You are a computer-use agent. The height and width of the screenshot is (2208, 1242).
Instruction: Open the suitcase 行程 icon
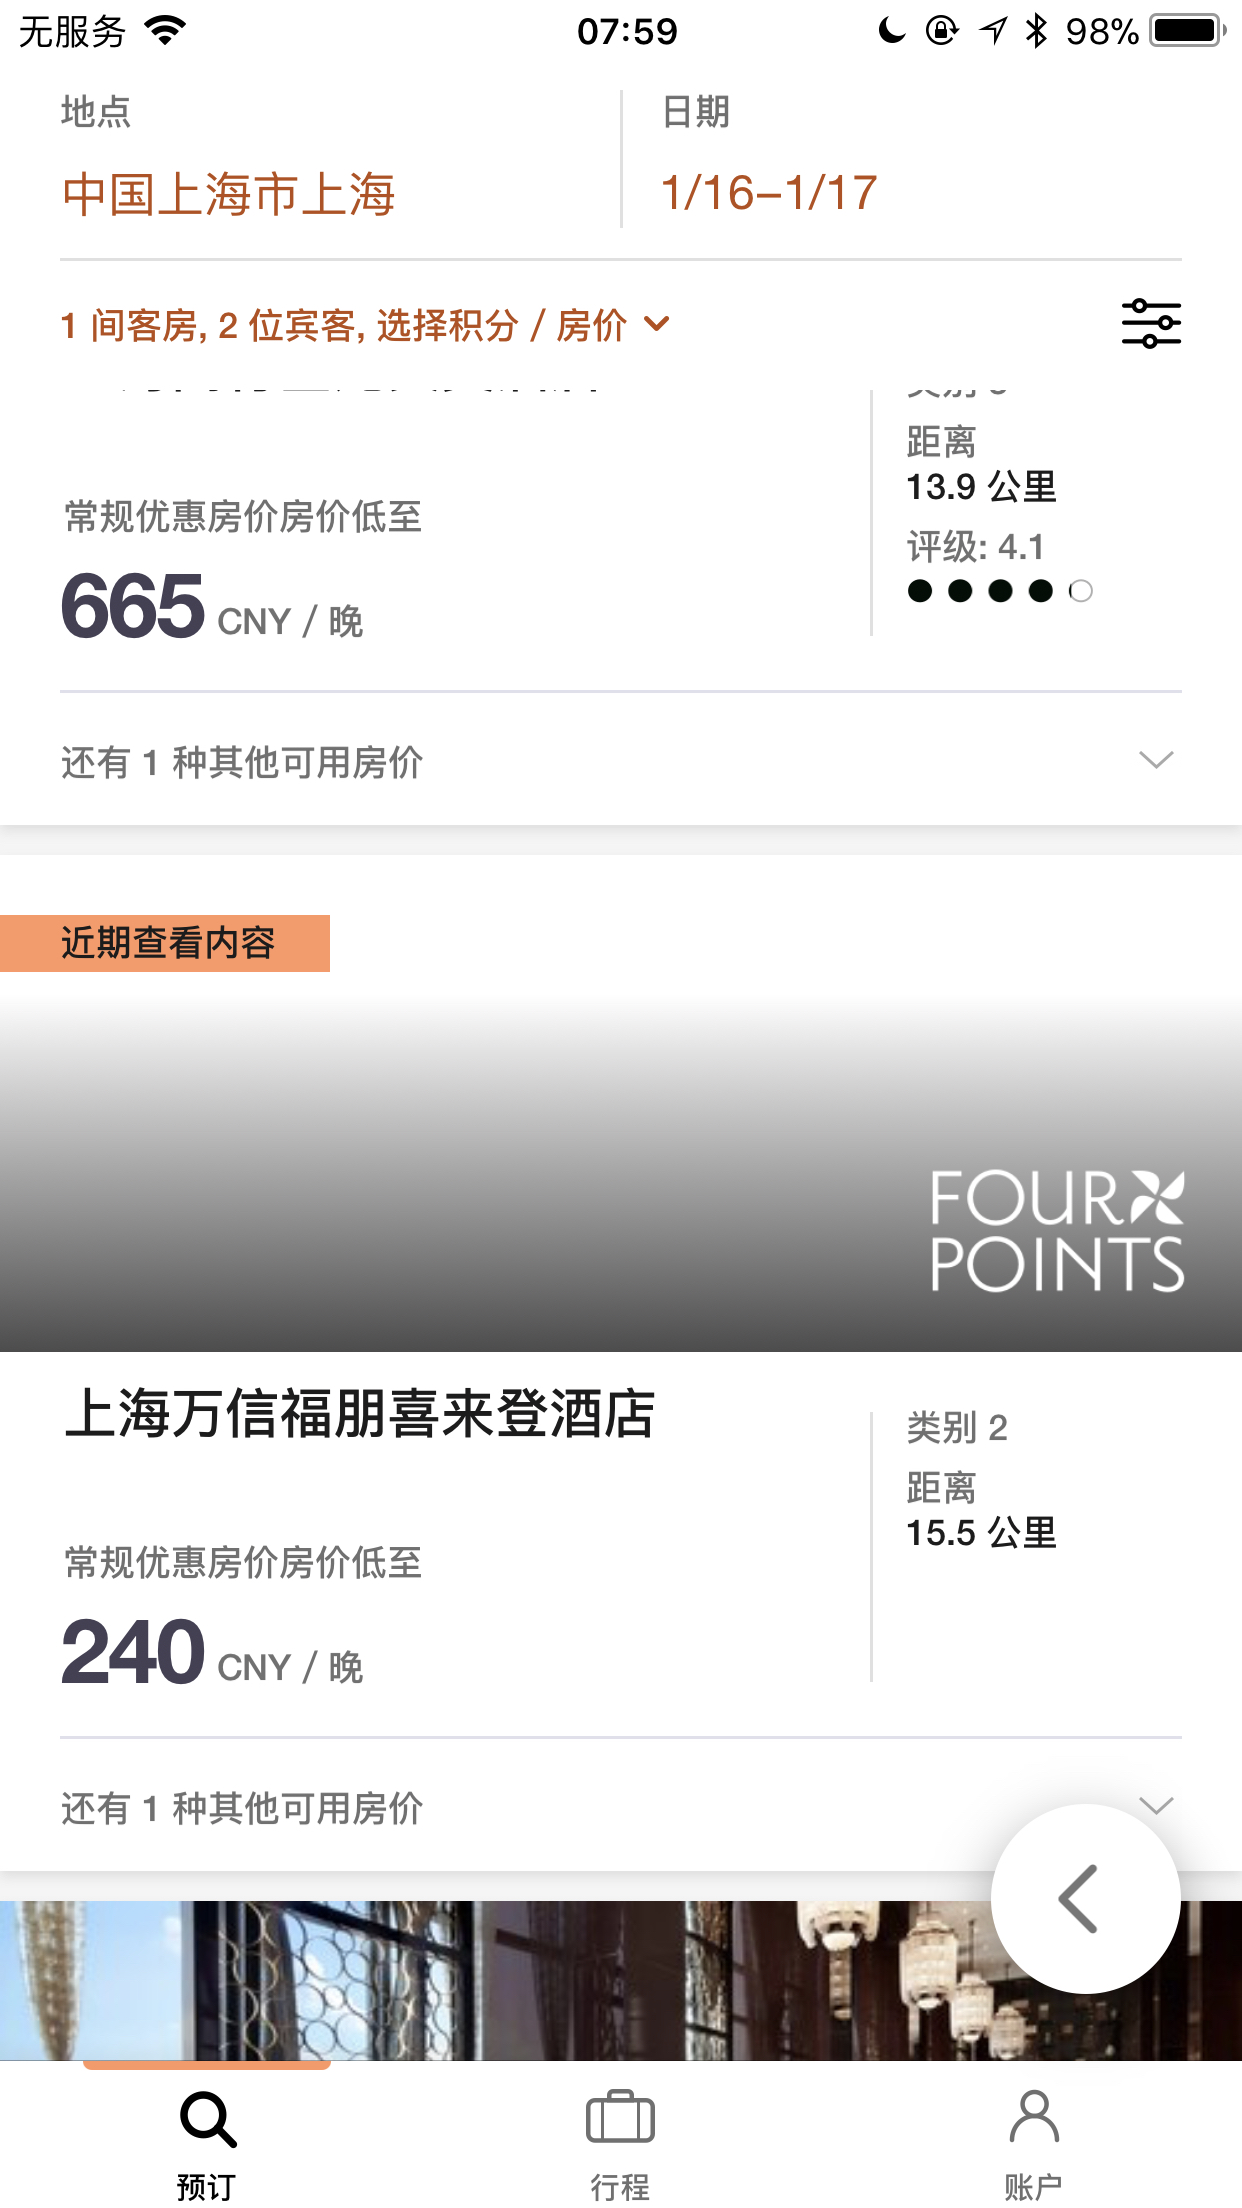pyautogui.click(x=620, y=2117)
